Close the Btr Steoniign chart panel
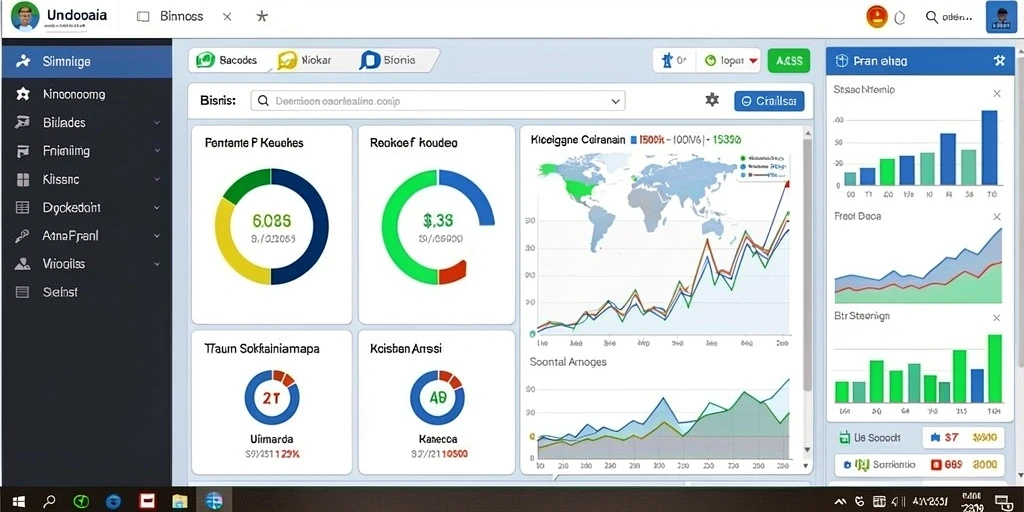The height and width of the screenshot is (512, 1024). coord(997,318)
